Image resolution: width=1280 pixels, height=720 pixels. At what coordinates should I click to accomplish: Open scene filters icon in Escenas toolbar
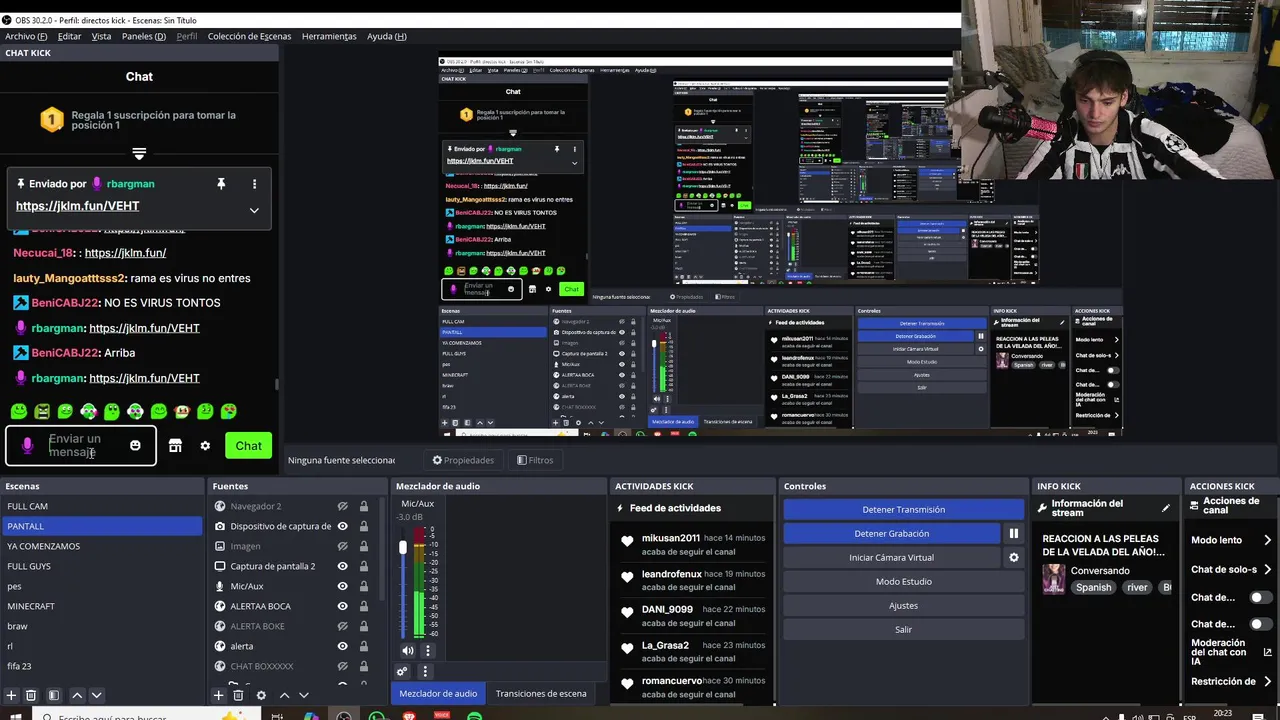[x=54, y=695]
